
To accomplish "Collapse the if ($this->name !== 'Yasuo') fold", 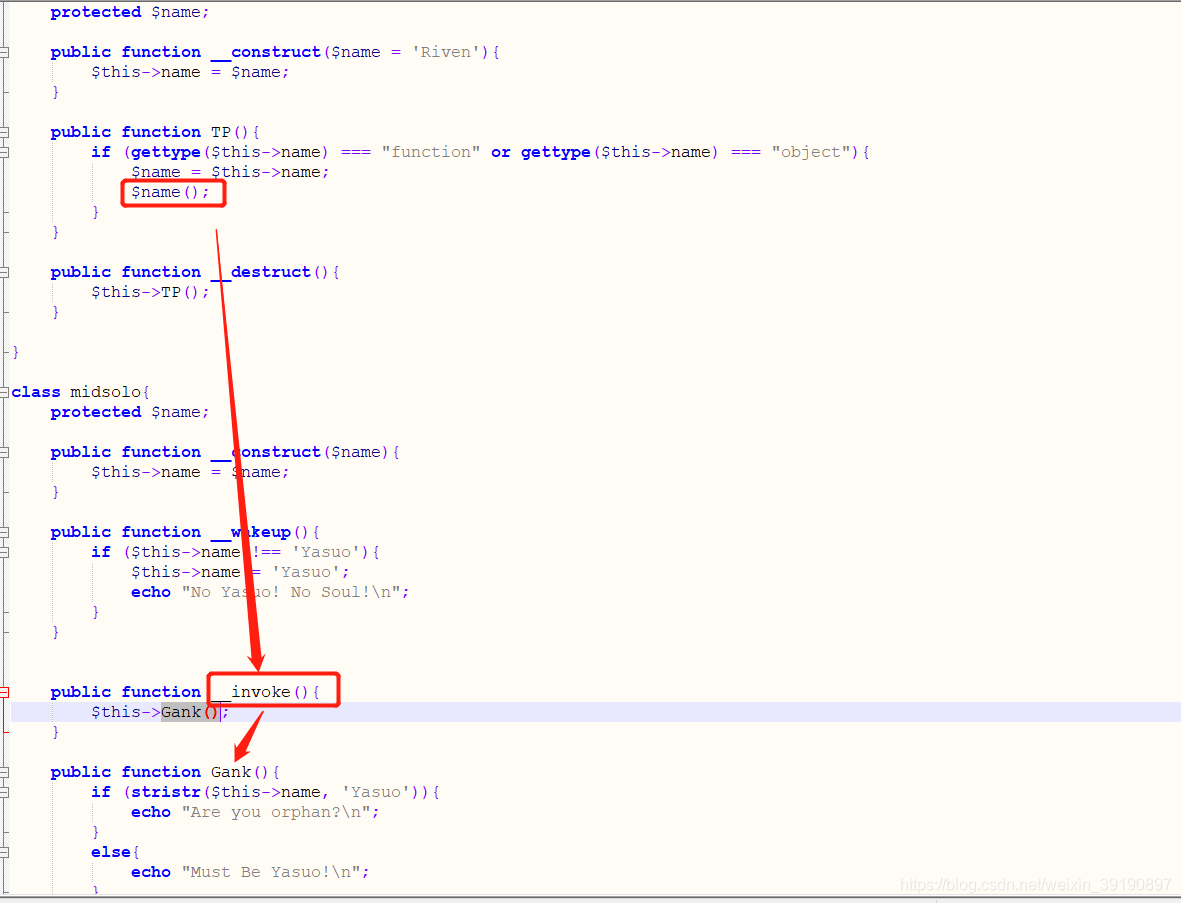I will pos(4,552).
